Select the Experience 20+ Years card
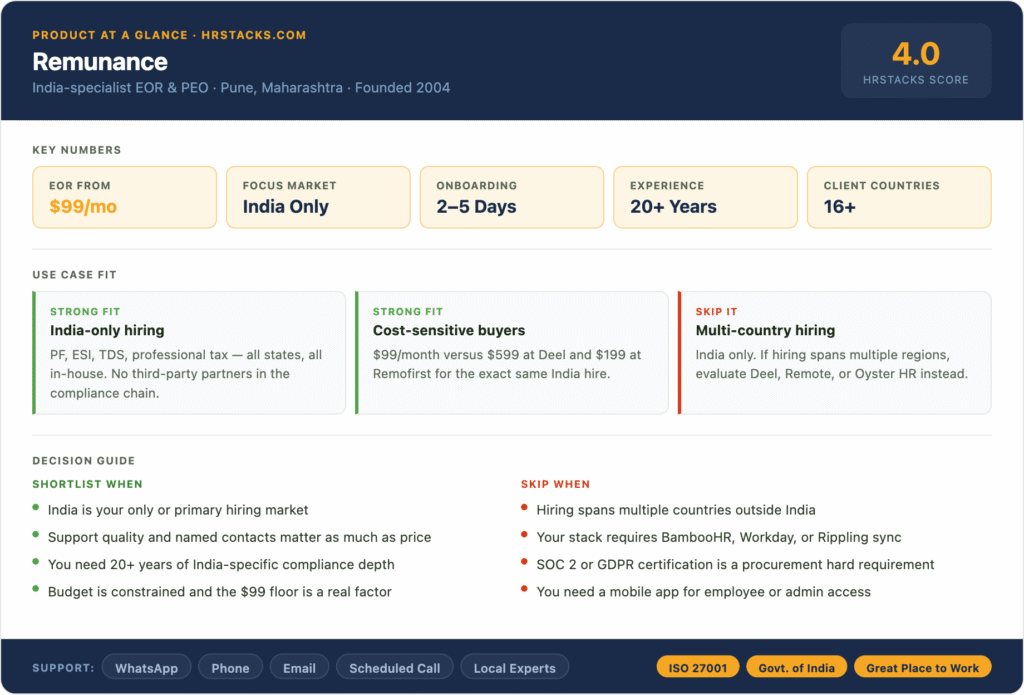The width and height of the screenshot is (1024, 695). tap(705, 197)
